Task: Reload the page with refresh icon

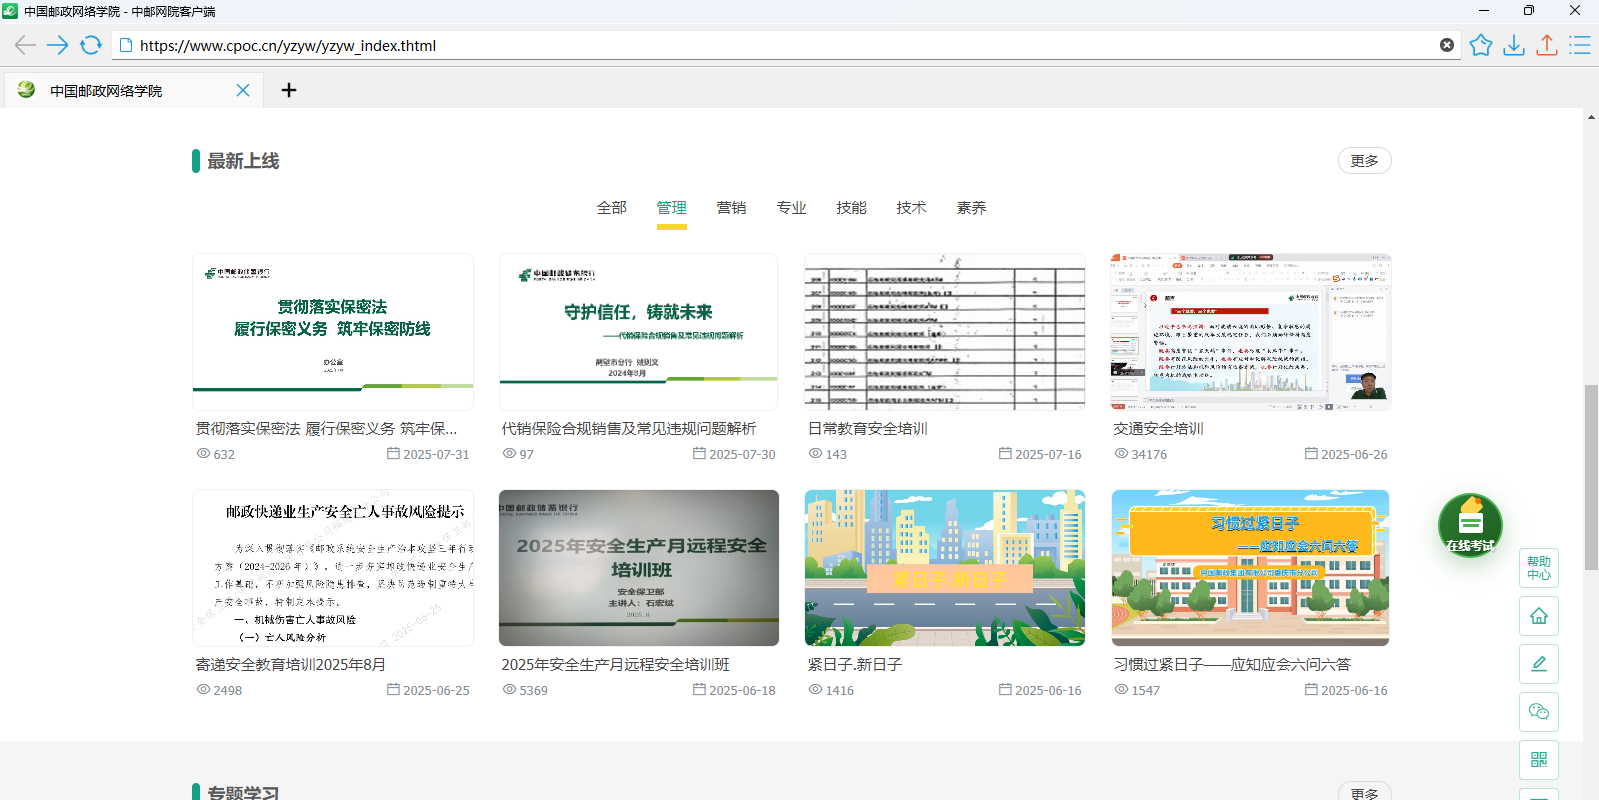Action: click(91, 45)
